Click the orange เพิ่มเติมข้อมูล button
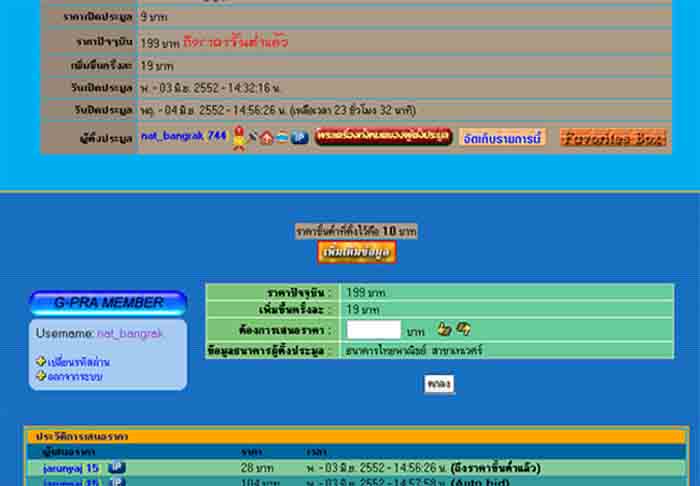Viewport: 700px width, 486px height. click(x=357, y=253)
